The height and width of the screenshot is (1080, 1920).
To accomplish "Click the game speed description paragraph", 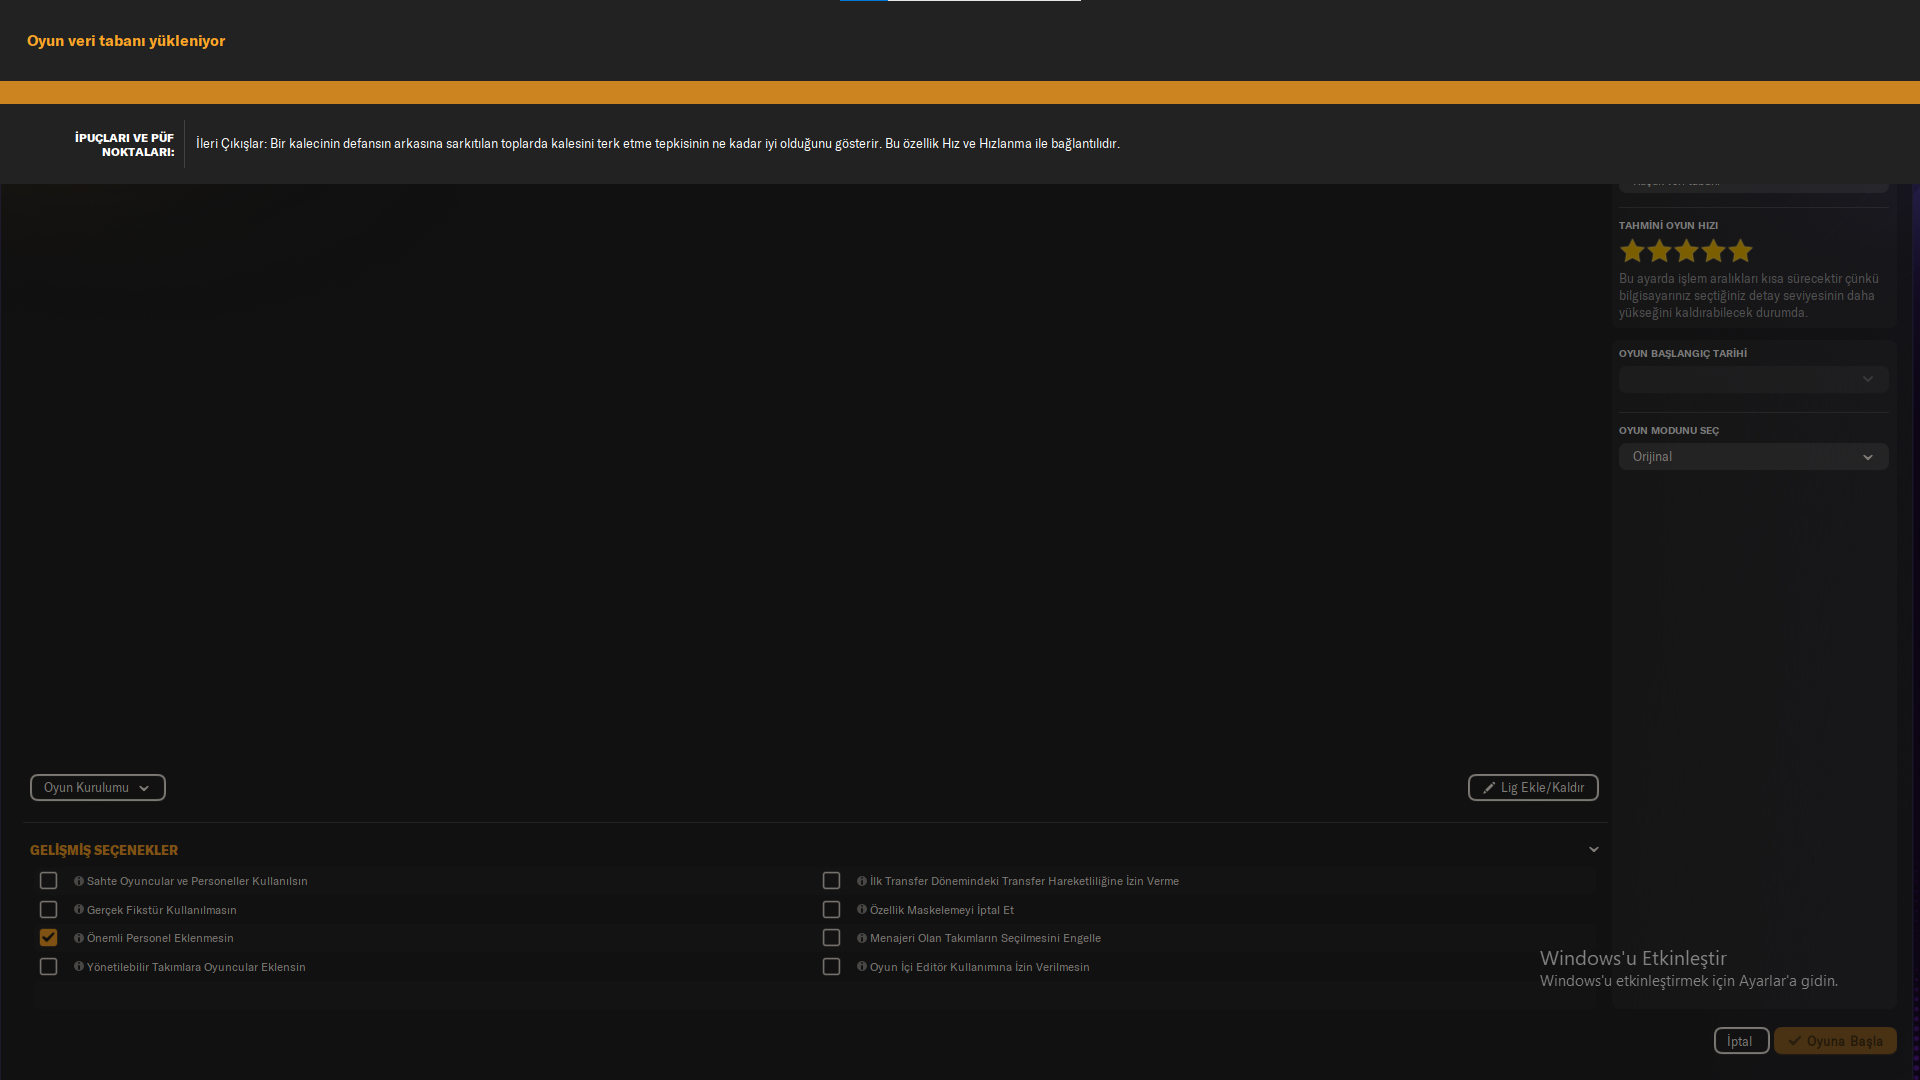I will point(1749,296).
